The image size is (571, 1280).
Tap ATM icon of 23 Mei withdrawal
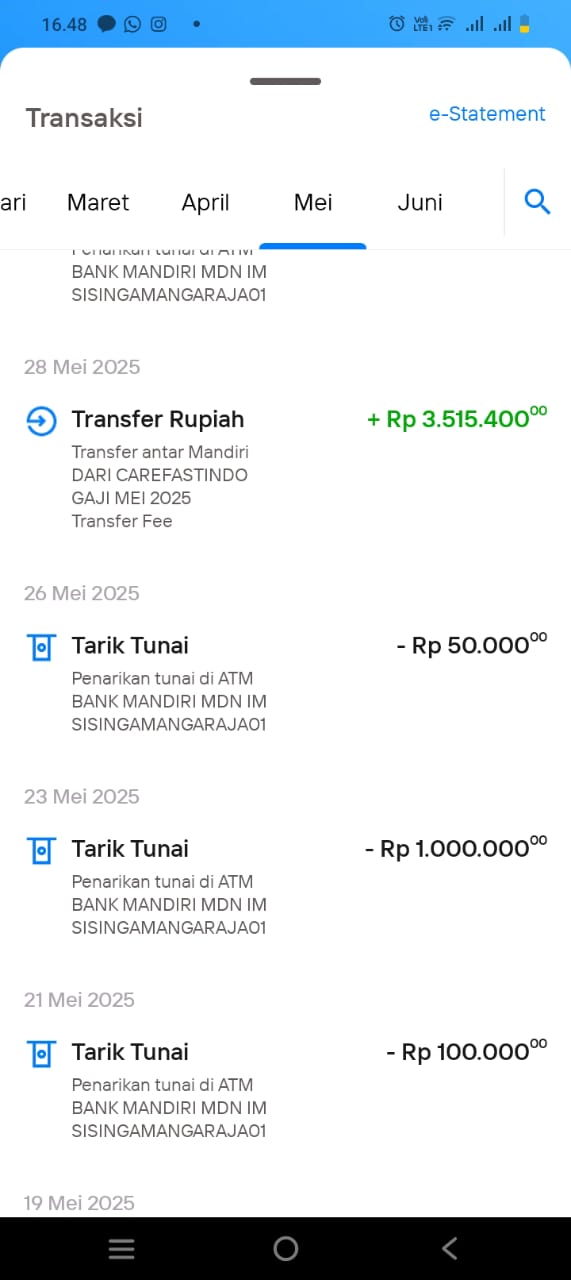pos(41,851)
